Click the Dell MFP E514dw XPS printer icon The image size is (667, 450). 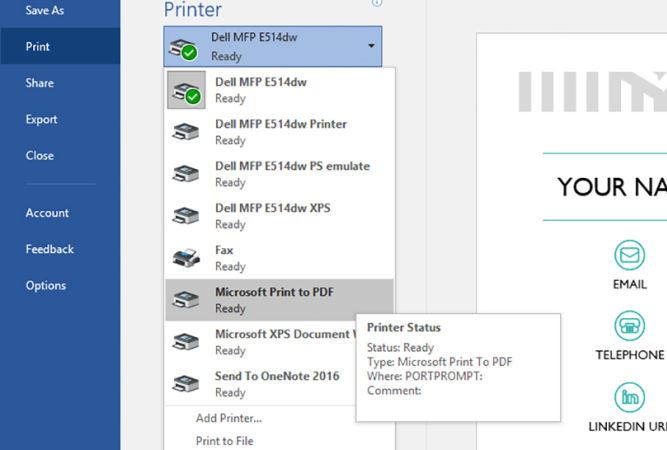(186, 216)
